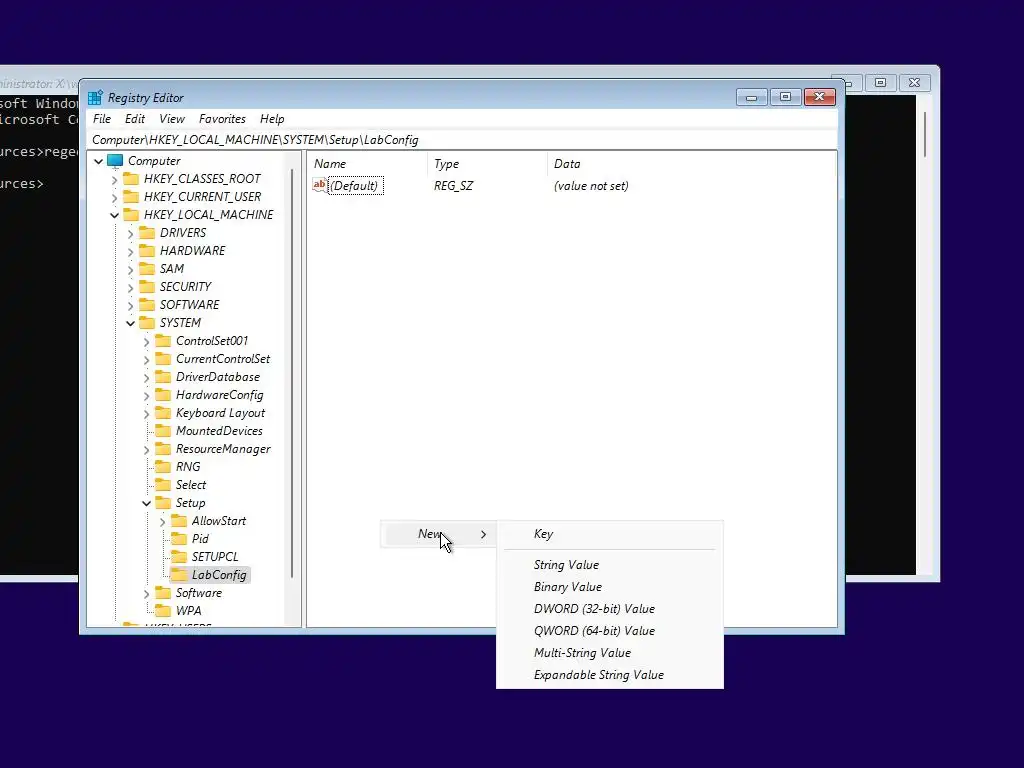This screenshot has width=1024, height=768.
Task: Click the HKEY_CURRENT_USER folder icon
Action: [131, 197]
